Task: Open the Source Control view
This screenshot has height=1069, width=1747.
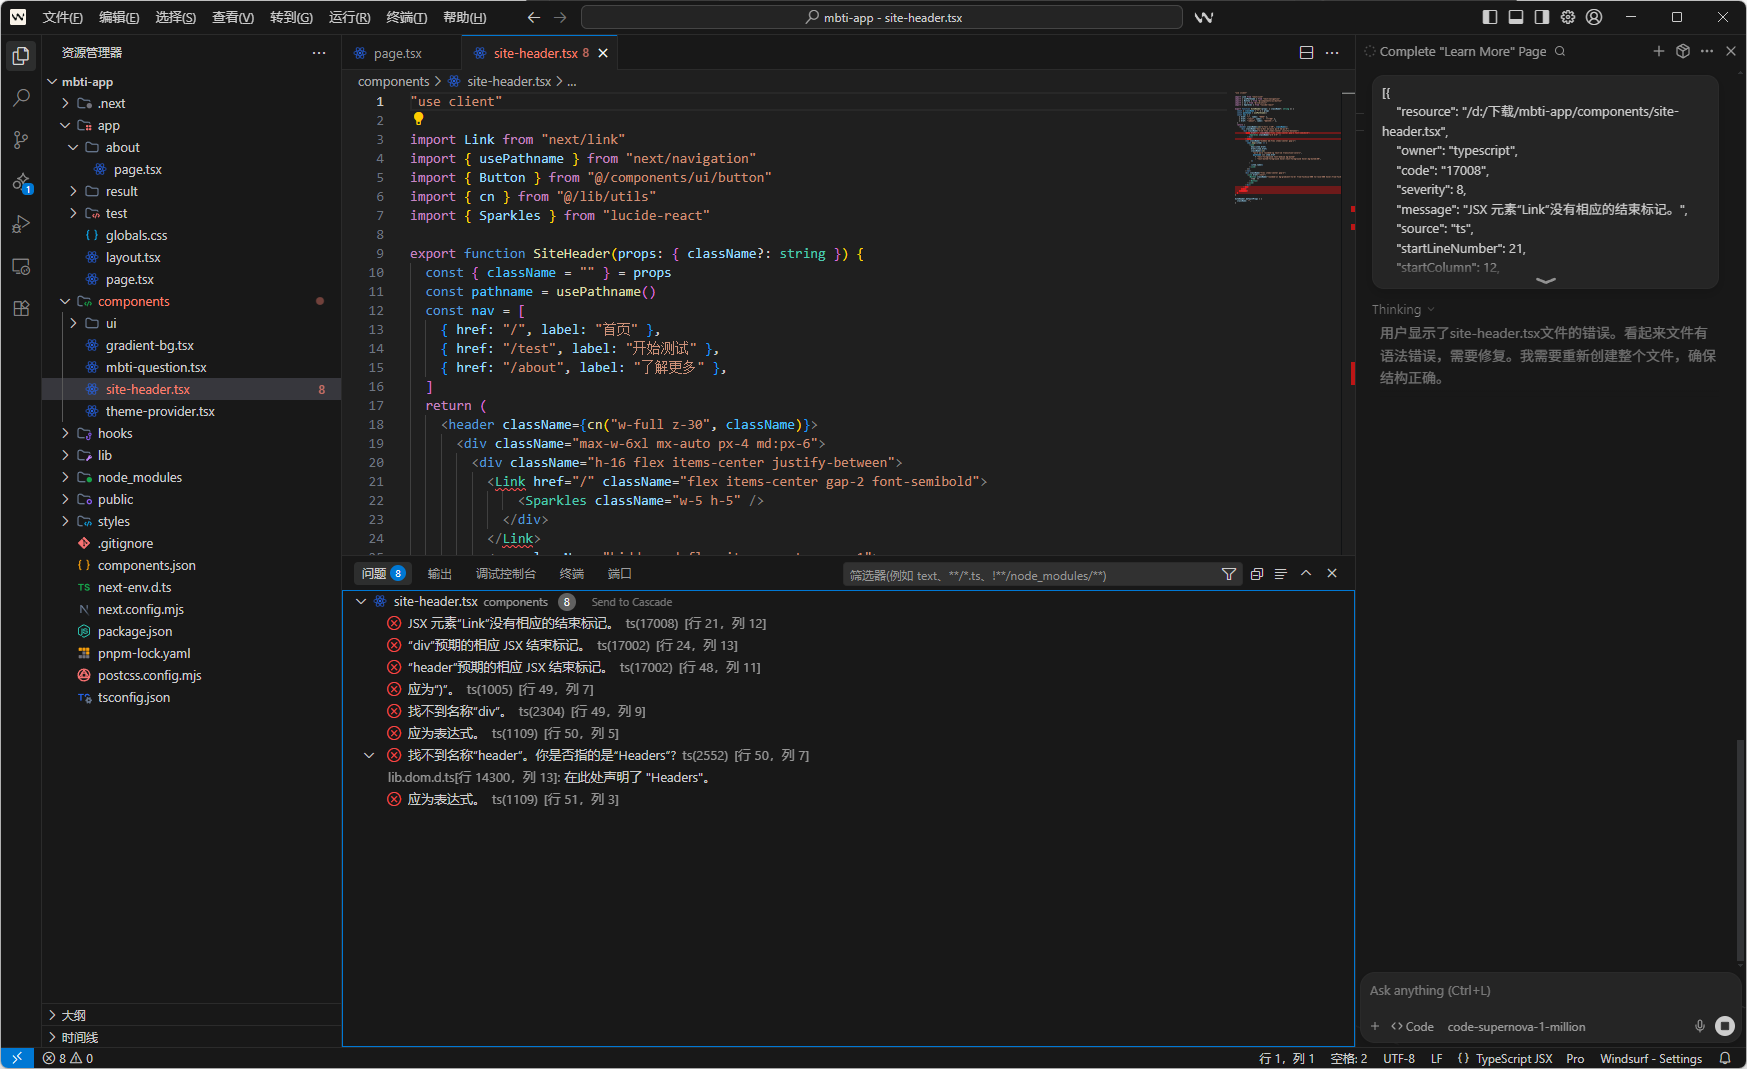Action: (21, 140)
